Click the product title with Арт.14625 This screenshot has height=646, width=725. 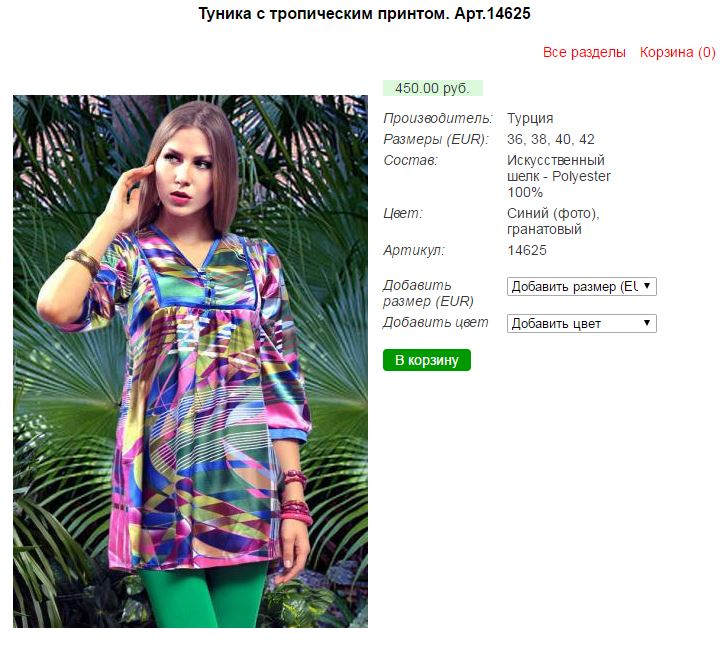364,13
